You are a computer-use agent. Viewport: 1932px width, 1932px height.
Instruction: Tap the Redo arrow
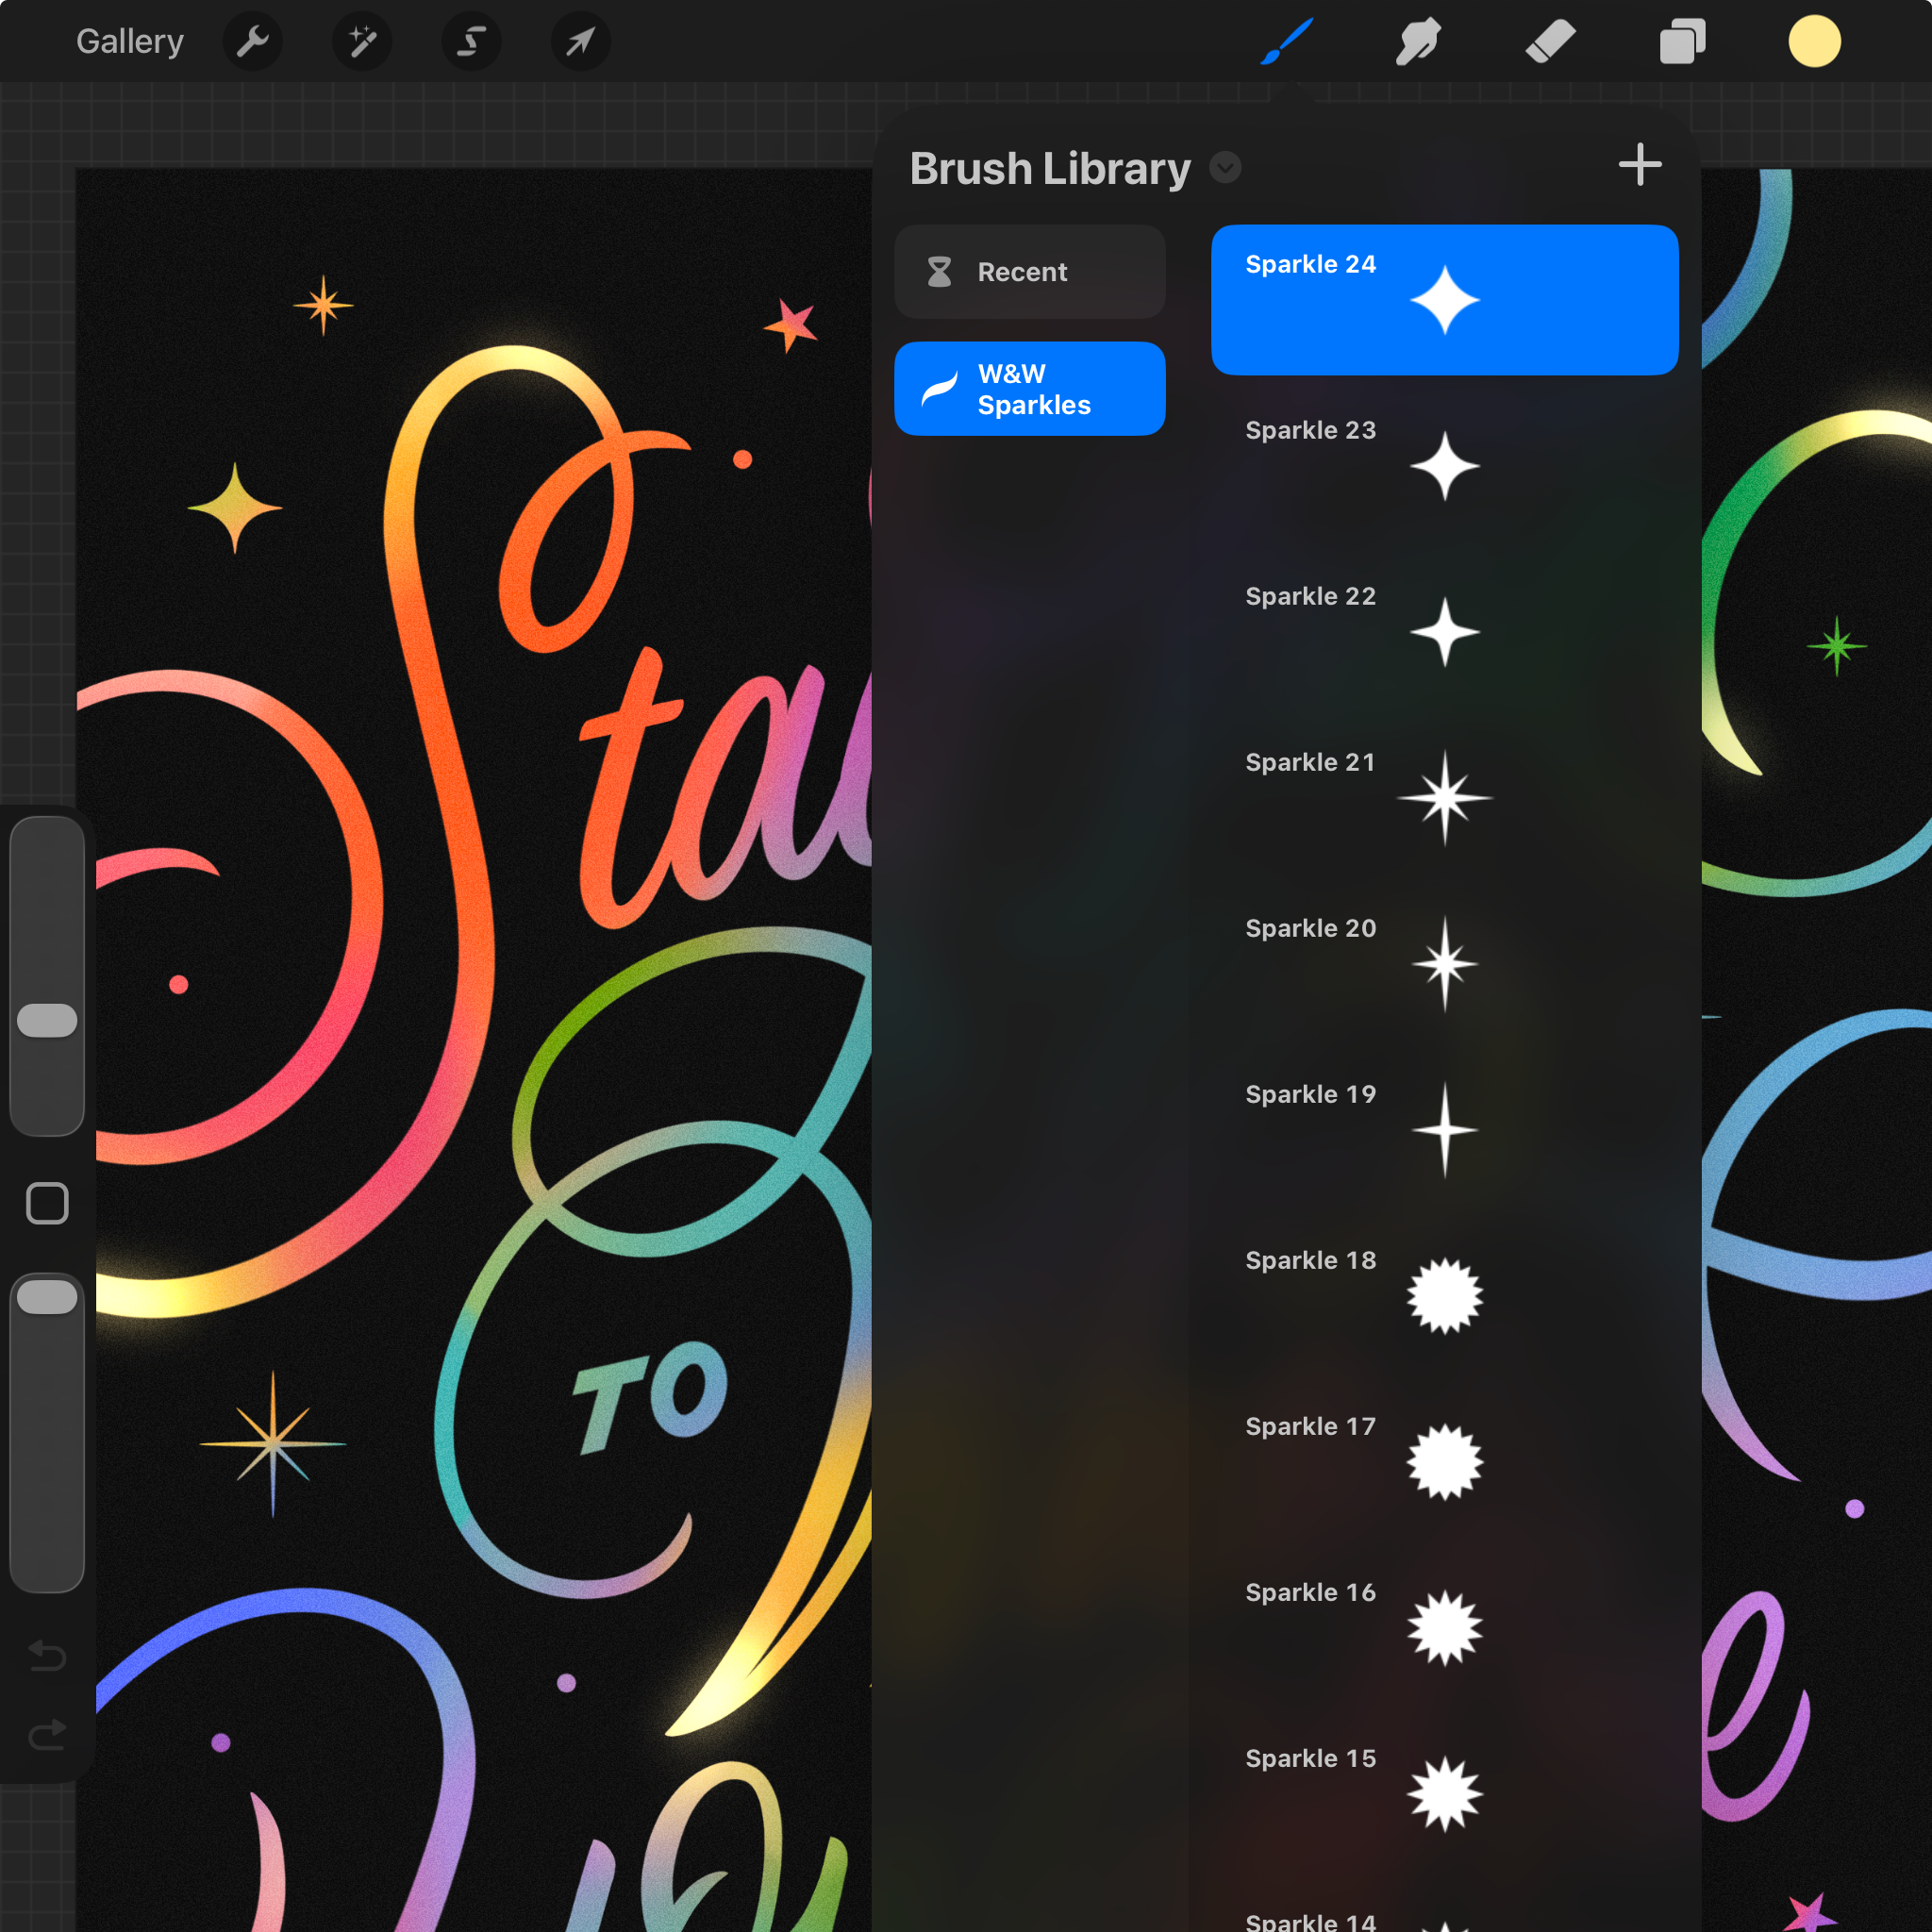tap(47, 1735)
